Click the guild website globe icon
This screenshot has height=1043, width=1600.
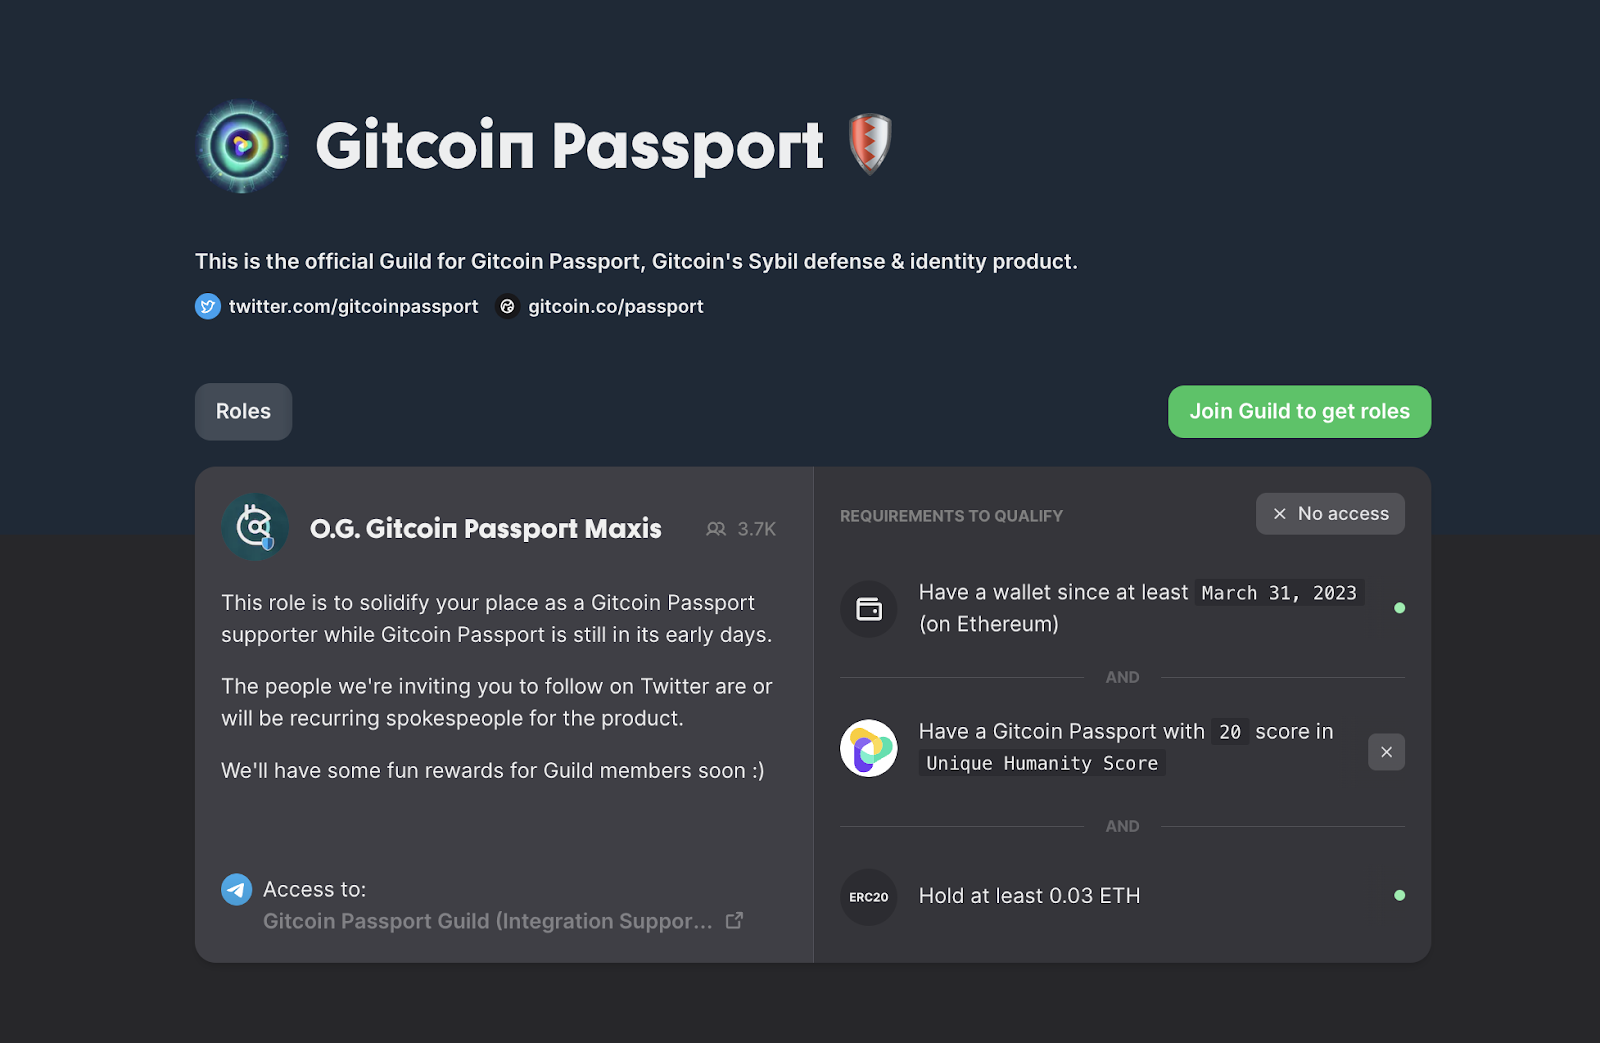[508, 306]
